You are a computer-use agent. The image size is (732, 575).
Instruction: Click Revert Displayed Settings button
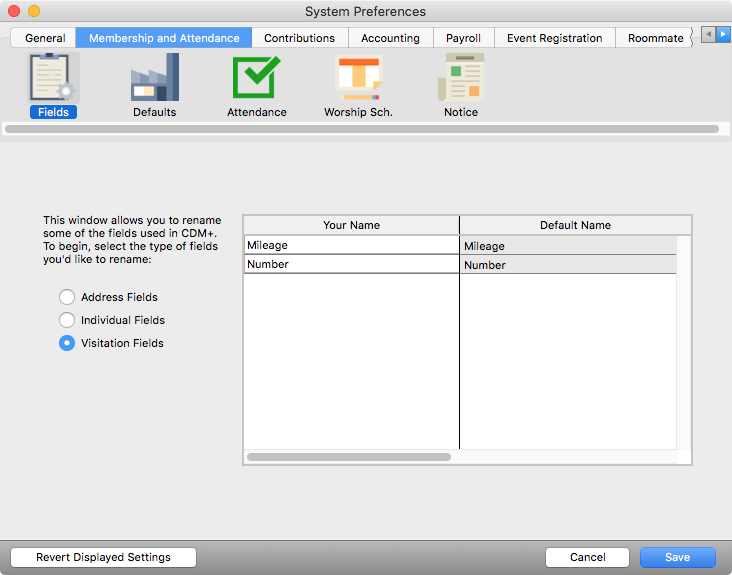click(x=103, y=557)
